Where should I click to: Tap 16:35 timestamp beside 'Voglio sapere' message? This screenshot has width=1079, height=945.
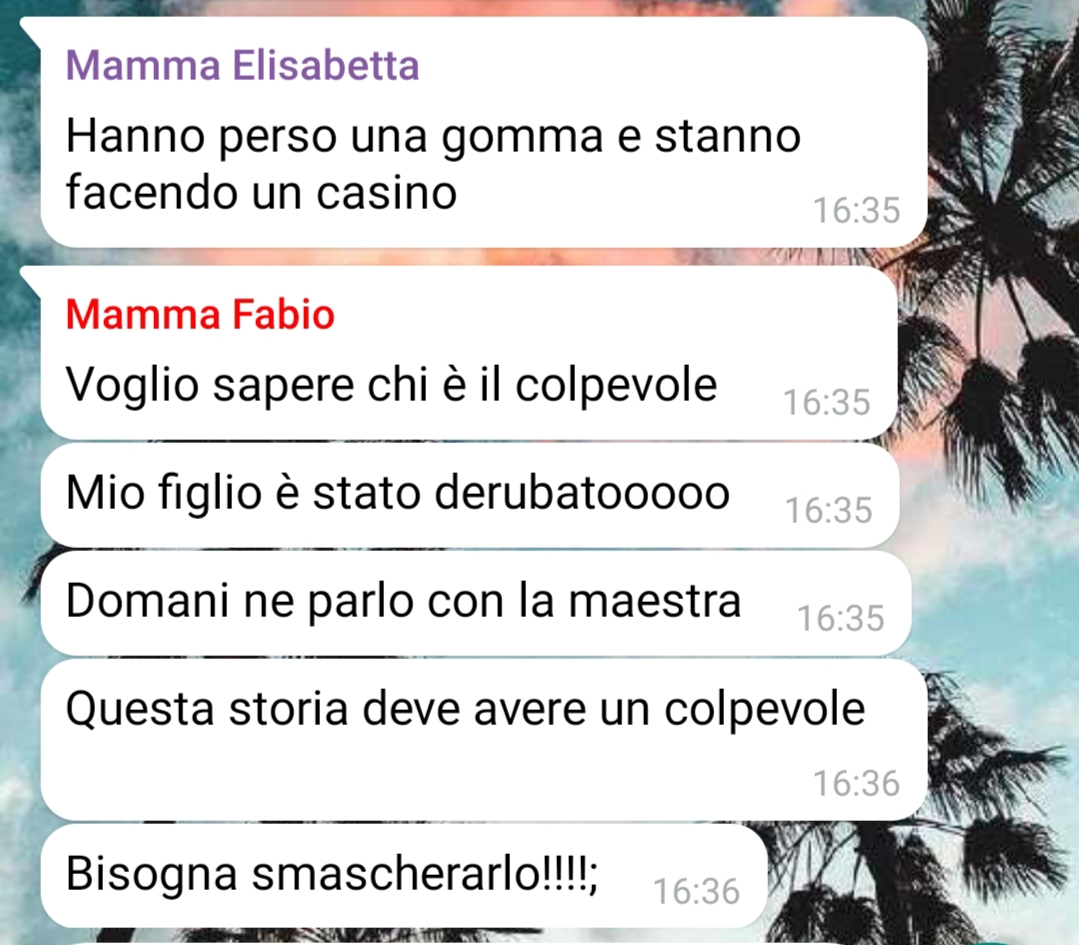(x=826, y=403)
